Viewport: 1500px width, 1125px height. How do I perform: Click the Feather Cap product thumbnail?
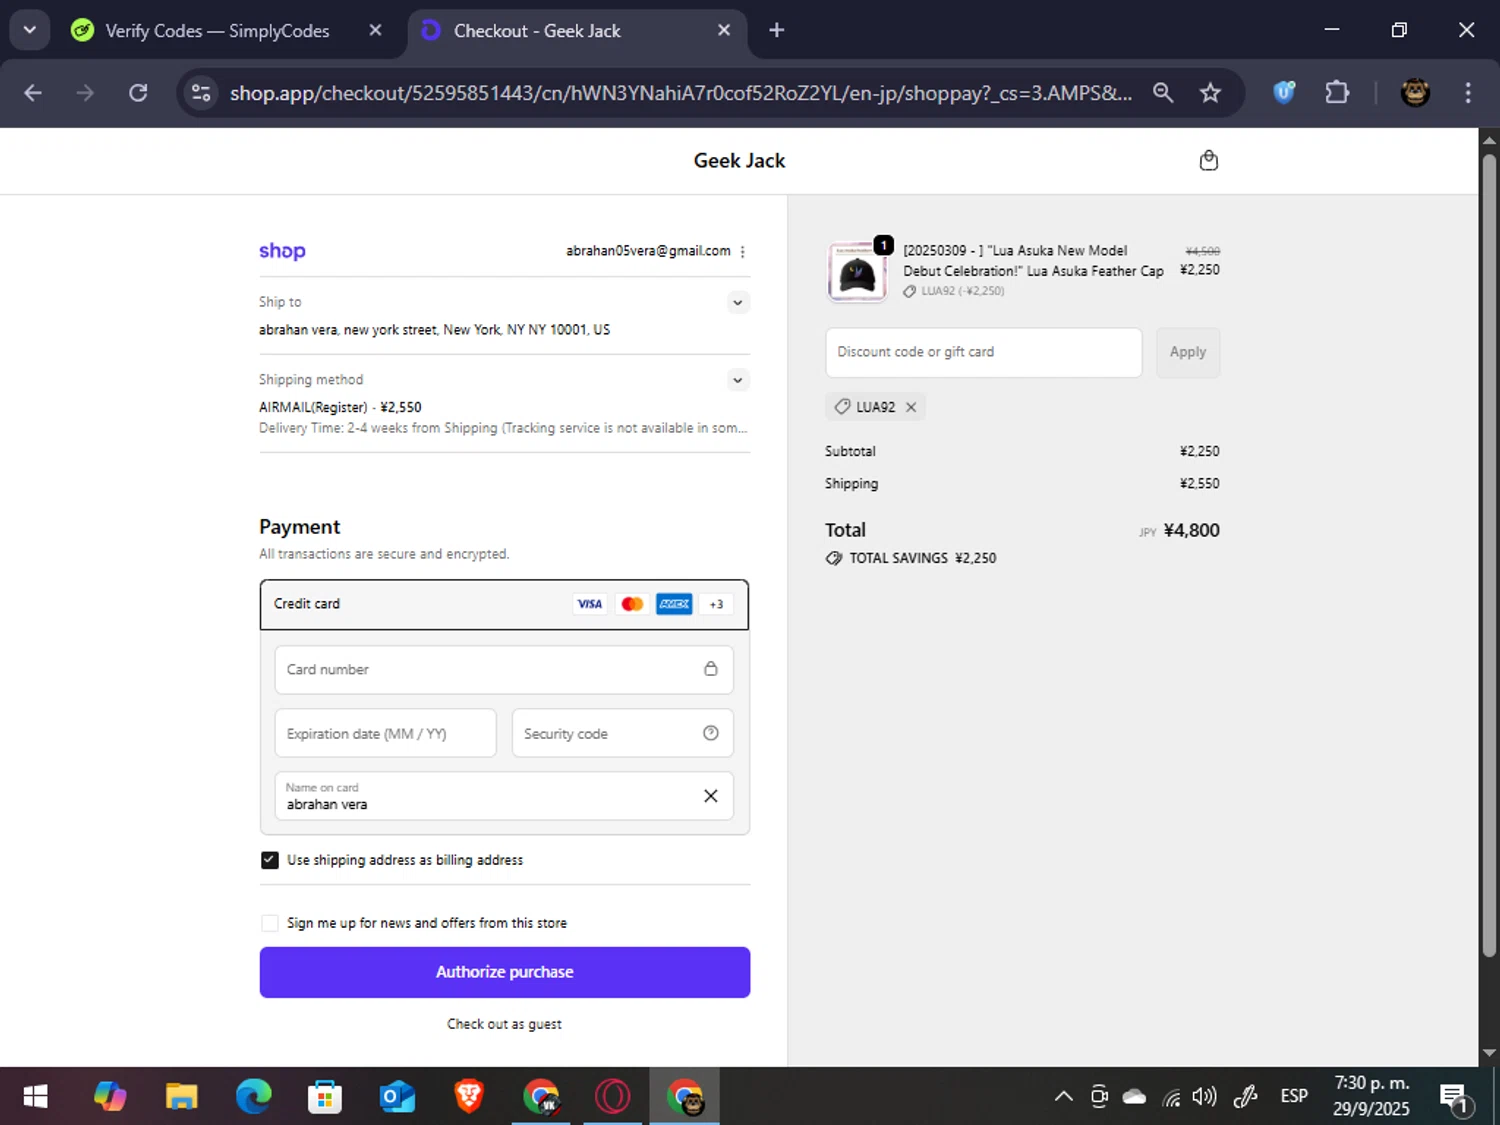coord(857,272)
